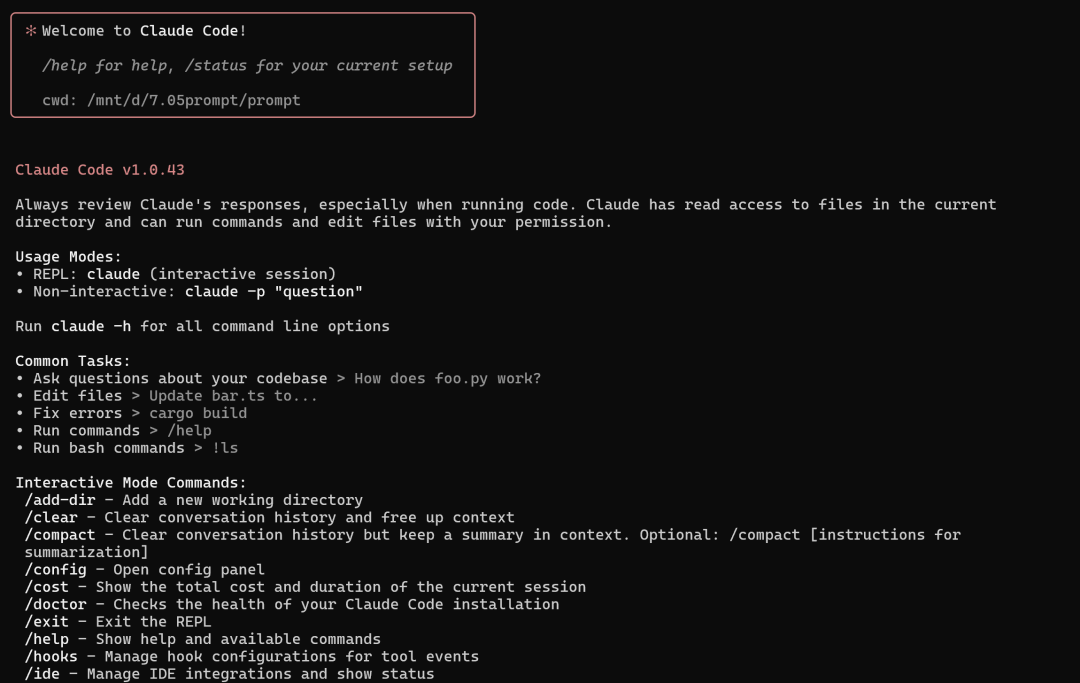The width and height of the screenshot is (1080, 683).
Task: Click the '!ls' bash command example
Action: tap(225, 448)
